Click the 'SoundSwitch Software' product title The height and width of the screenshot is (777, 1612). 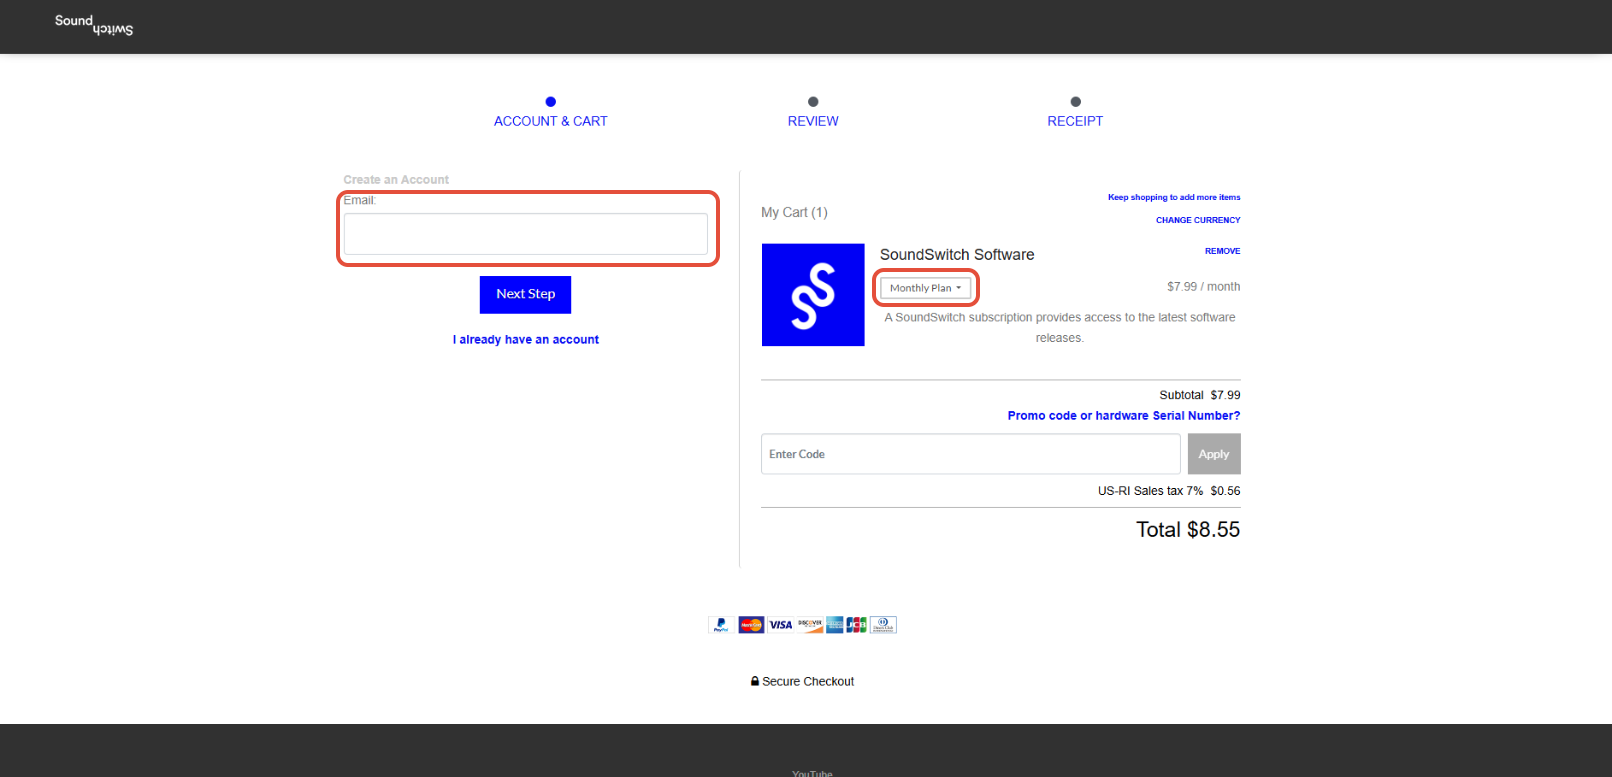[x=957, y=255]
